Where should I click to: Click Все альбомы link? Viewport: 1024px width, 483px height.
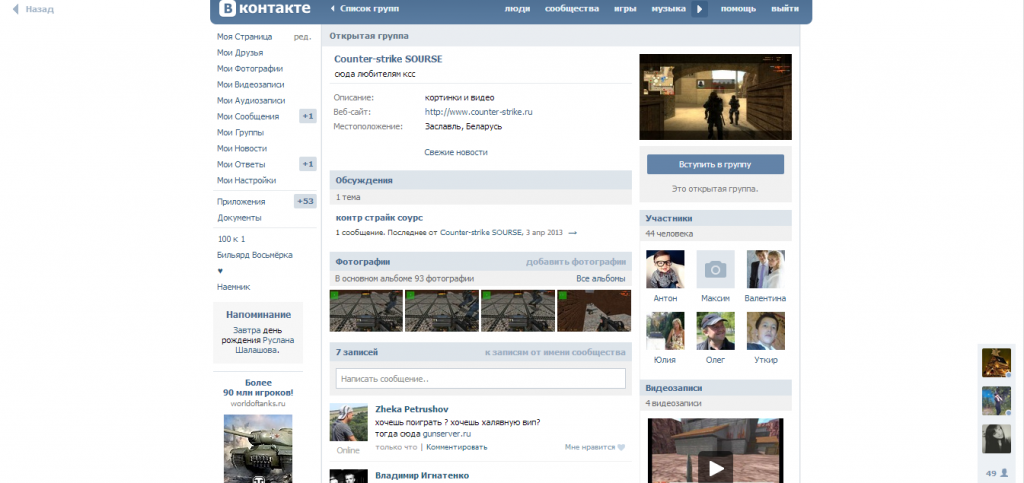pos(600,278)
